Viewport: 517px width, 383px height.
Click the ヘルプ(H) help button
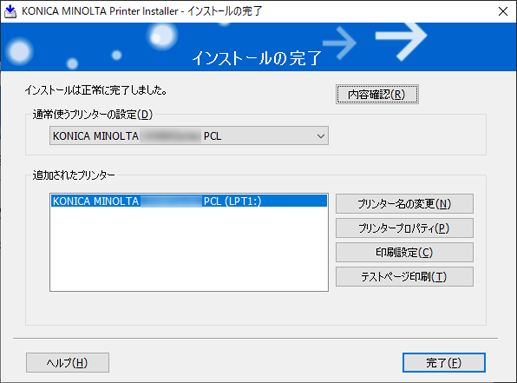click(67, 363)
